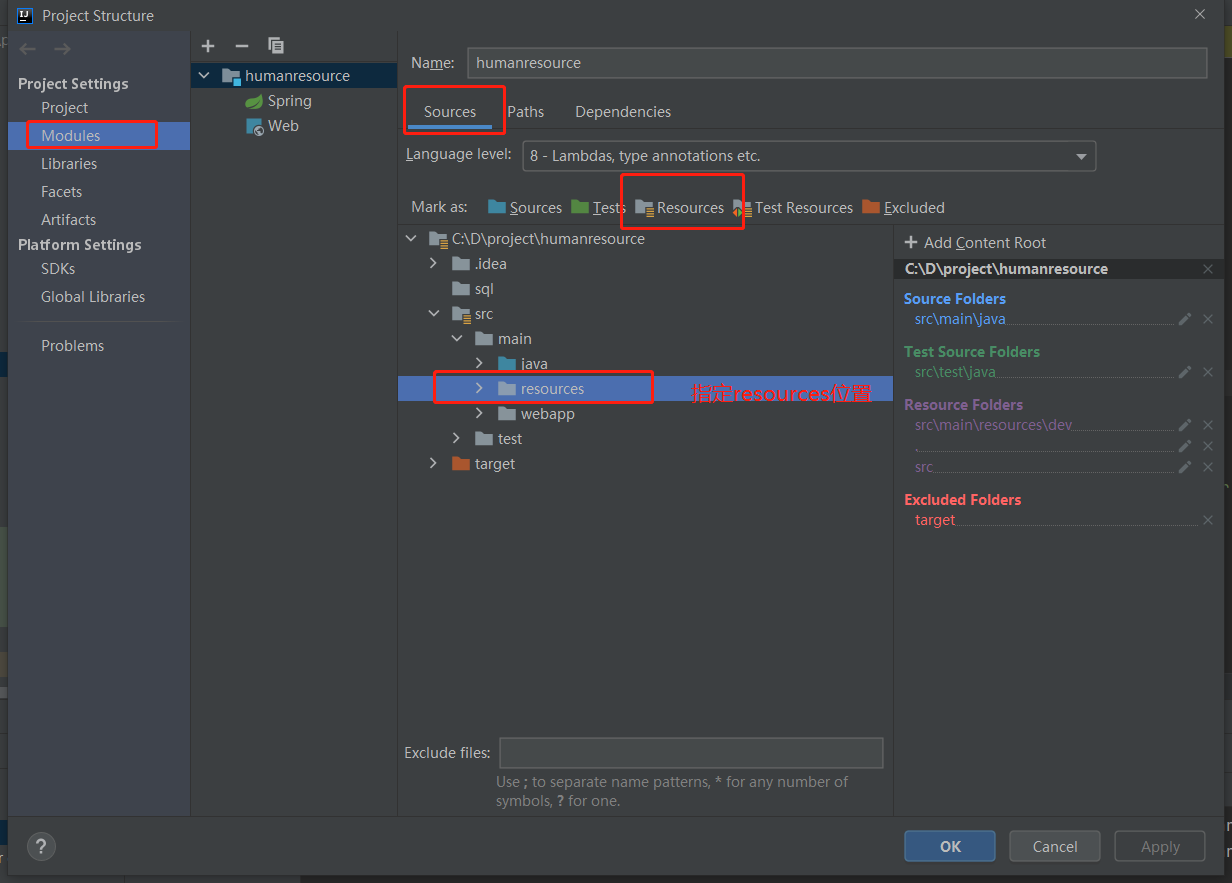Select the Web facet under humanresource
Viewport: 1232px width, 883px height.
(x=281, y=126)
